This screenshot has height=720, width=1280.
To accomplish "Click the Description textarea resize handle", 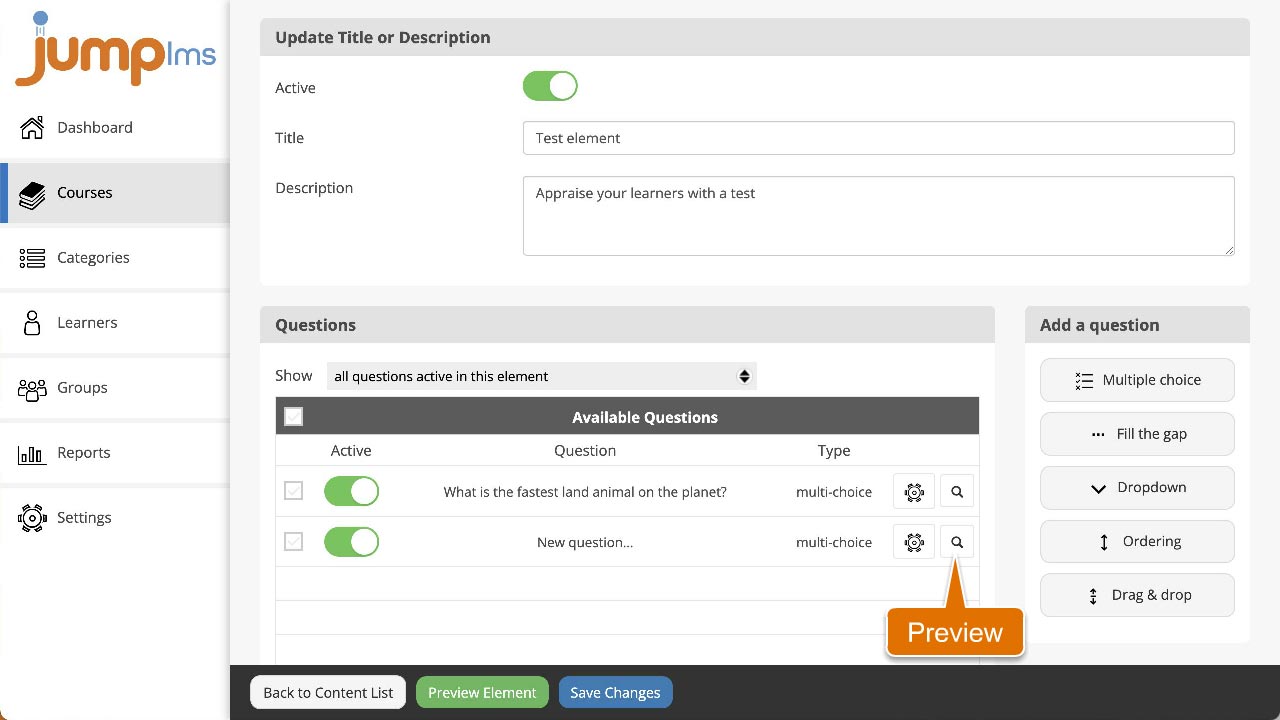I will pyautogui.click(x=1228, y=249).
